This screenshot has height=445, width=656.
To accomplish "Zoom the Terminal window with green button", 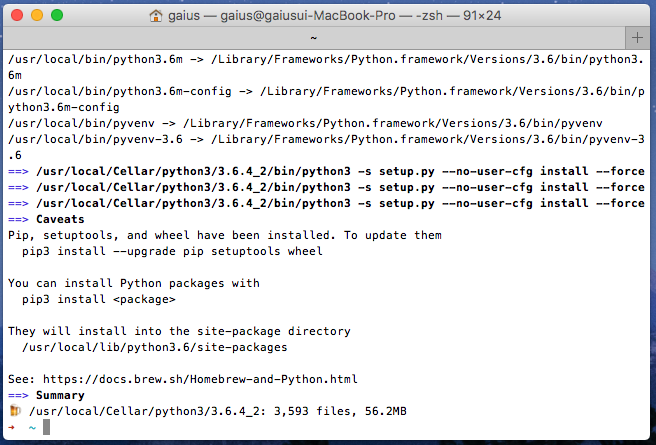I will [57, 16].
